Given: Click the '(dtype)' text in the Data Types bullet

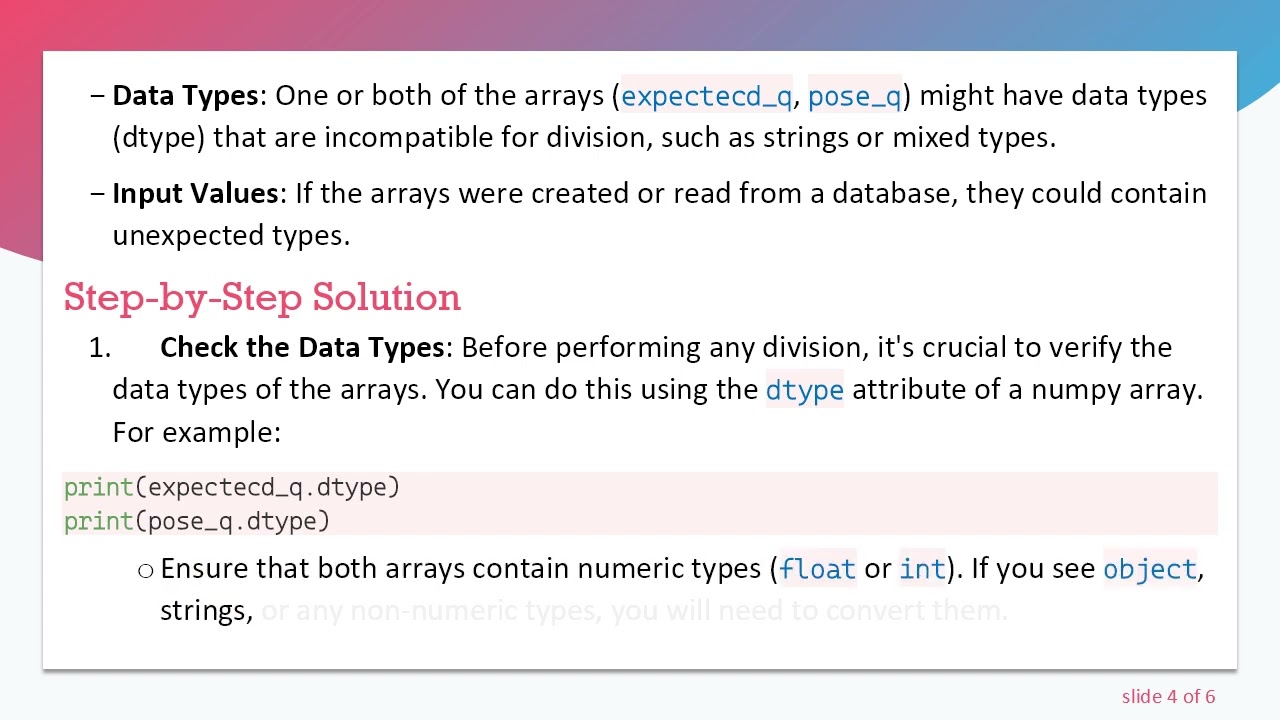Looking at the screenshot, I should tap(159, 137).
